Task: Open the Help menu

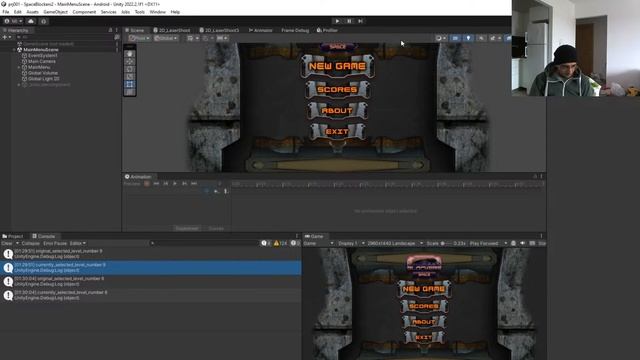Action: click(x=175, y=12)
